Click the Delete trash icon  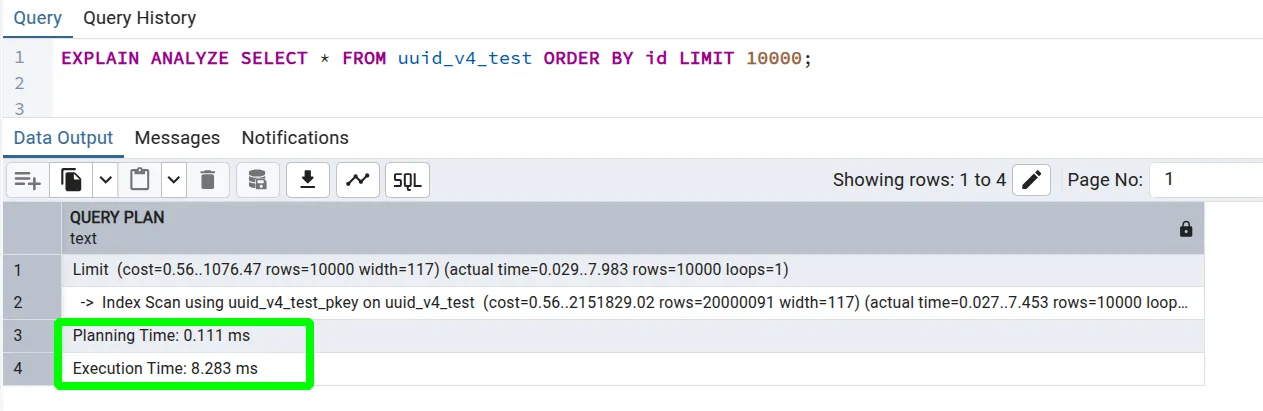point(208,180)
